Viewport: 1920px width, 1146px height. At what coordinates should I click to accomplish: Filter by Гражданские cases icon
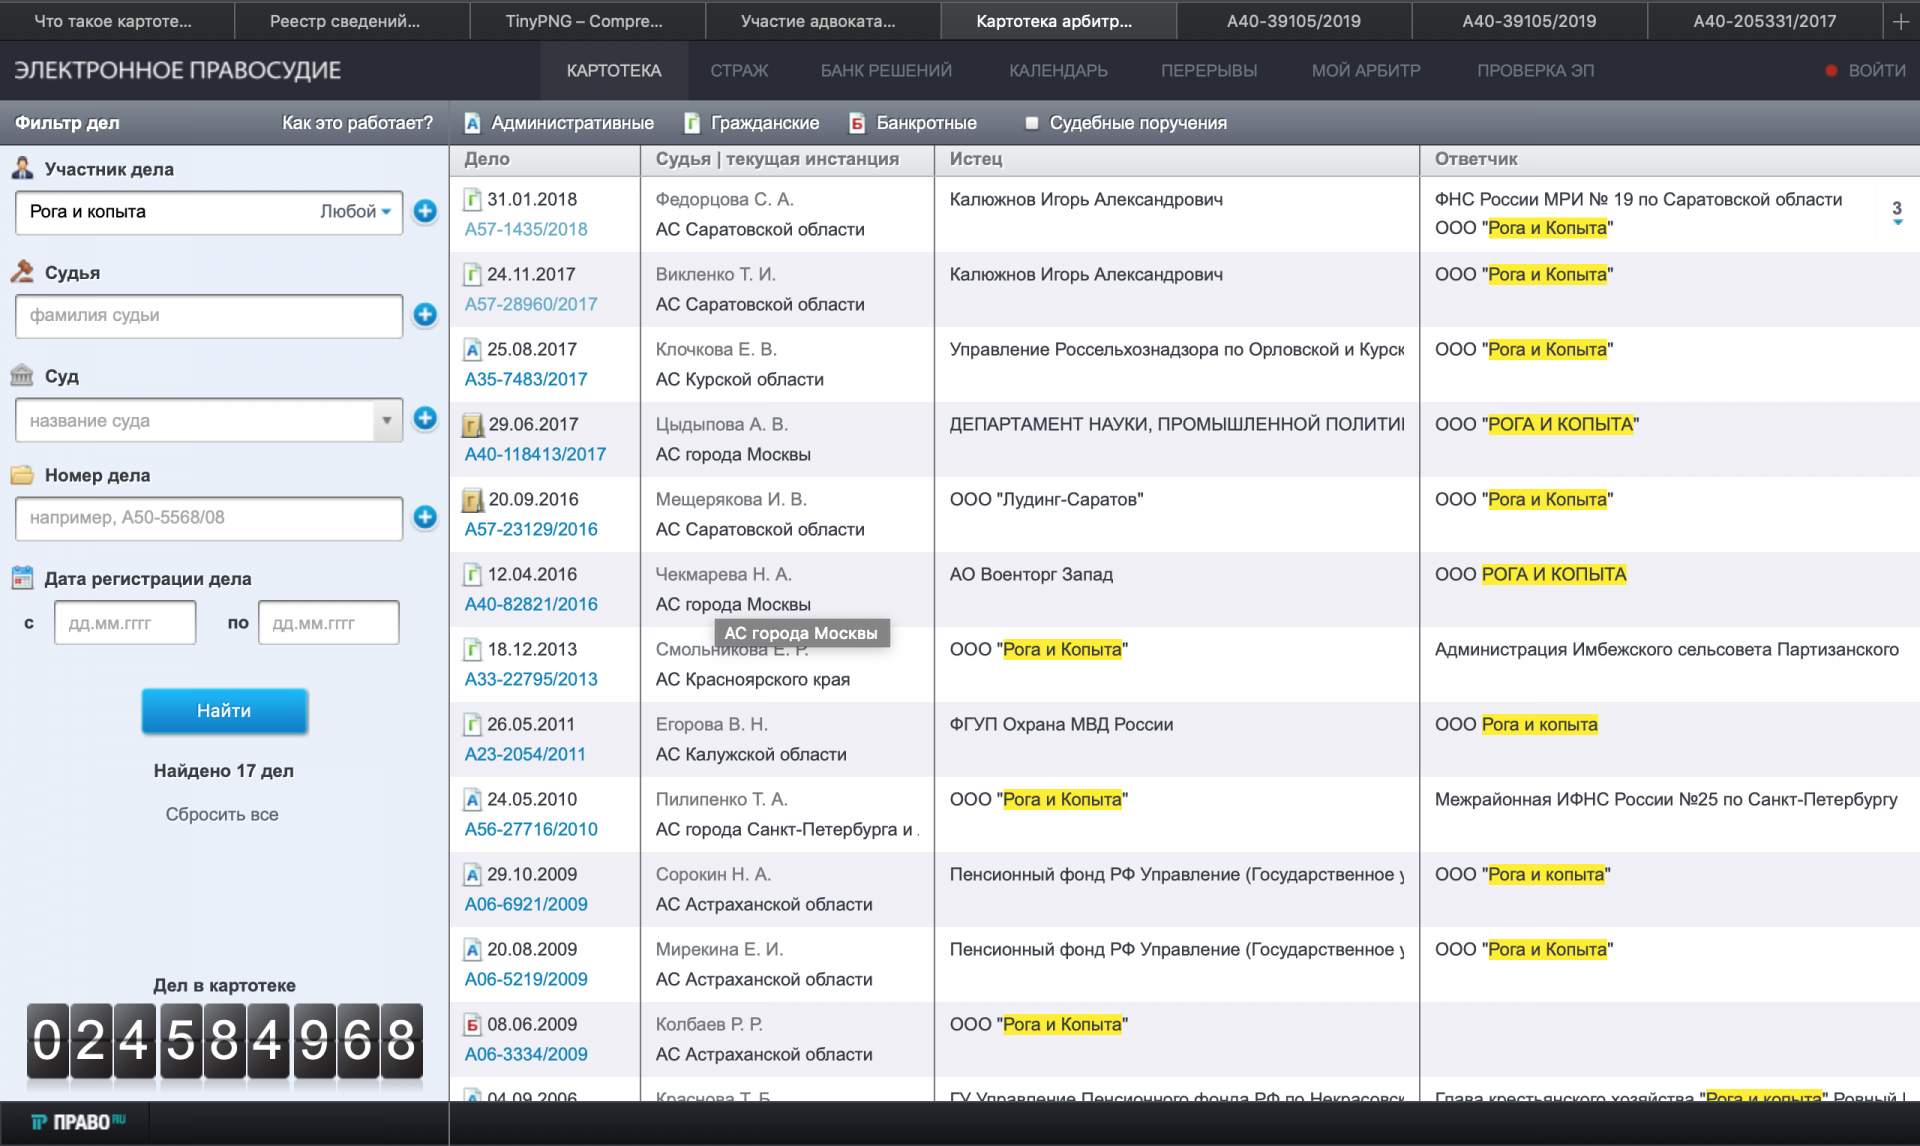coord(692,123)
